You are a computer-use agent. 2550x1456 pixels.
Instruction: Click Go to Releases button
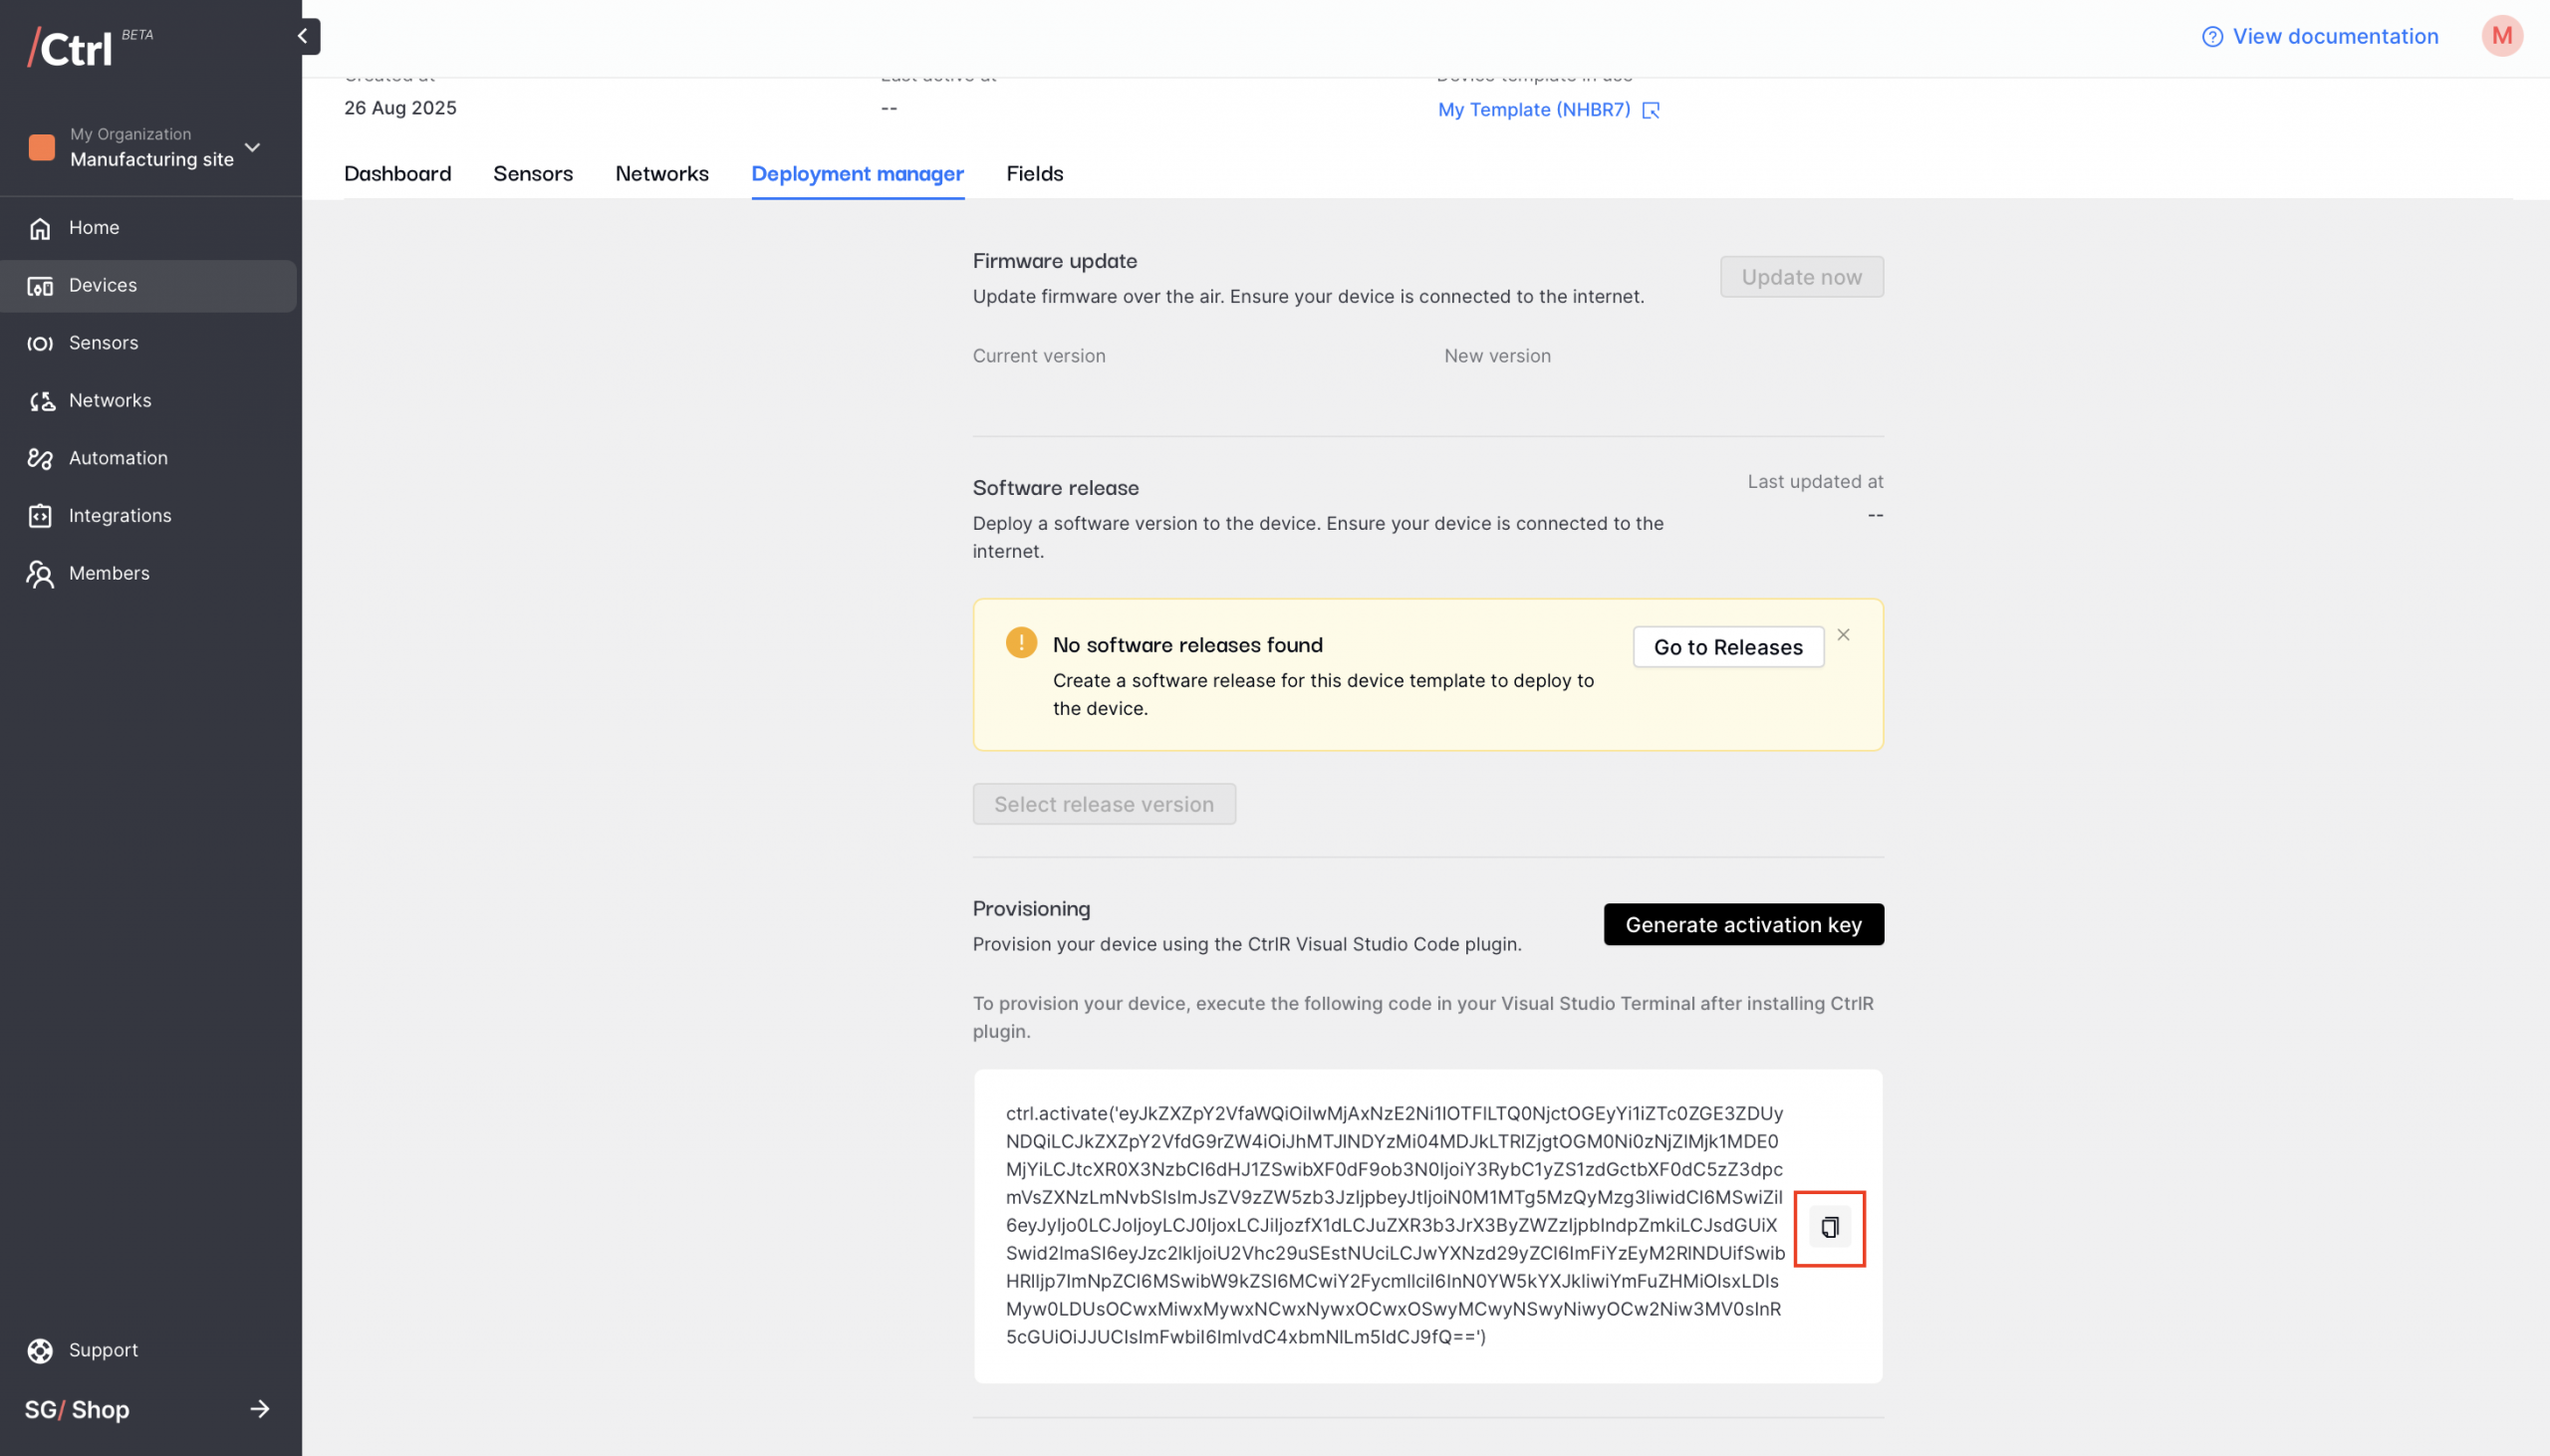point(1727,647)
